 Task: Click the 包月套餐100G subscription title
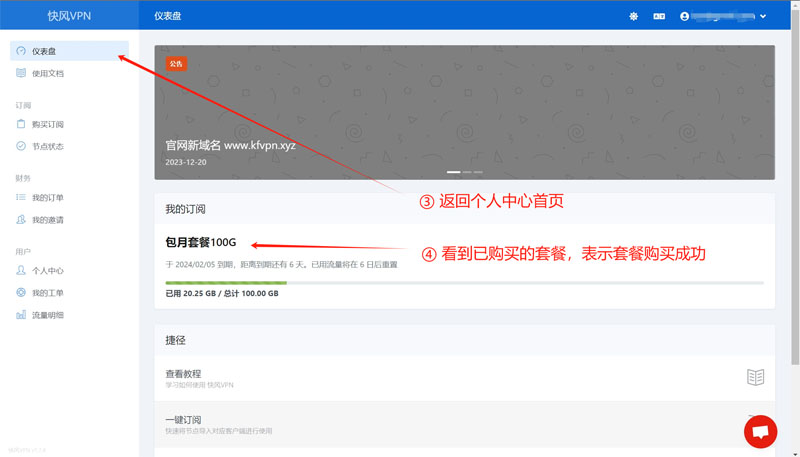click(201, 242)
